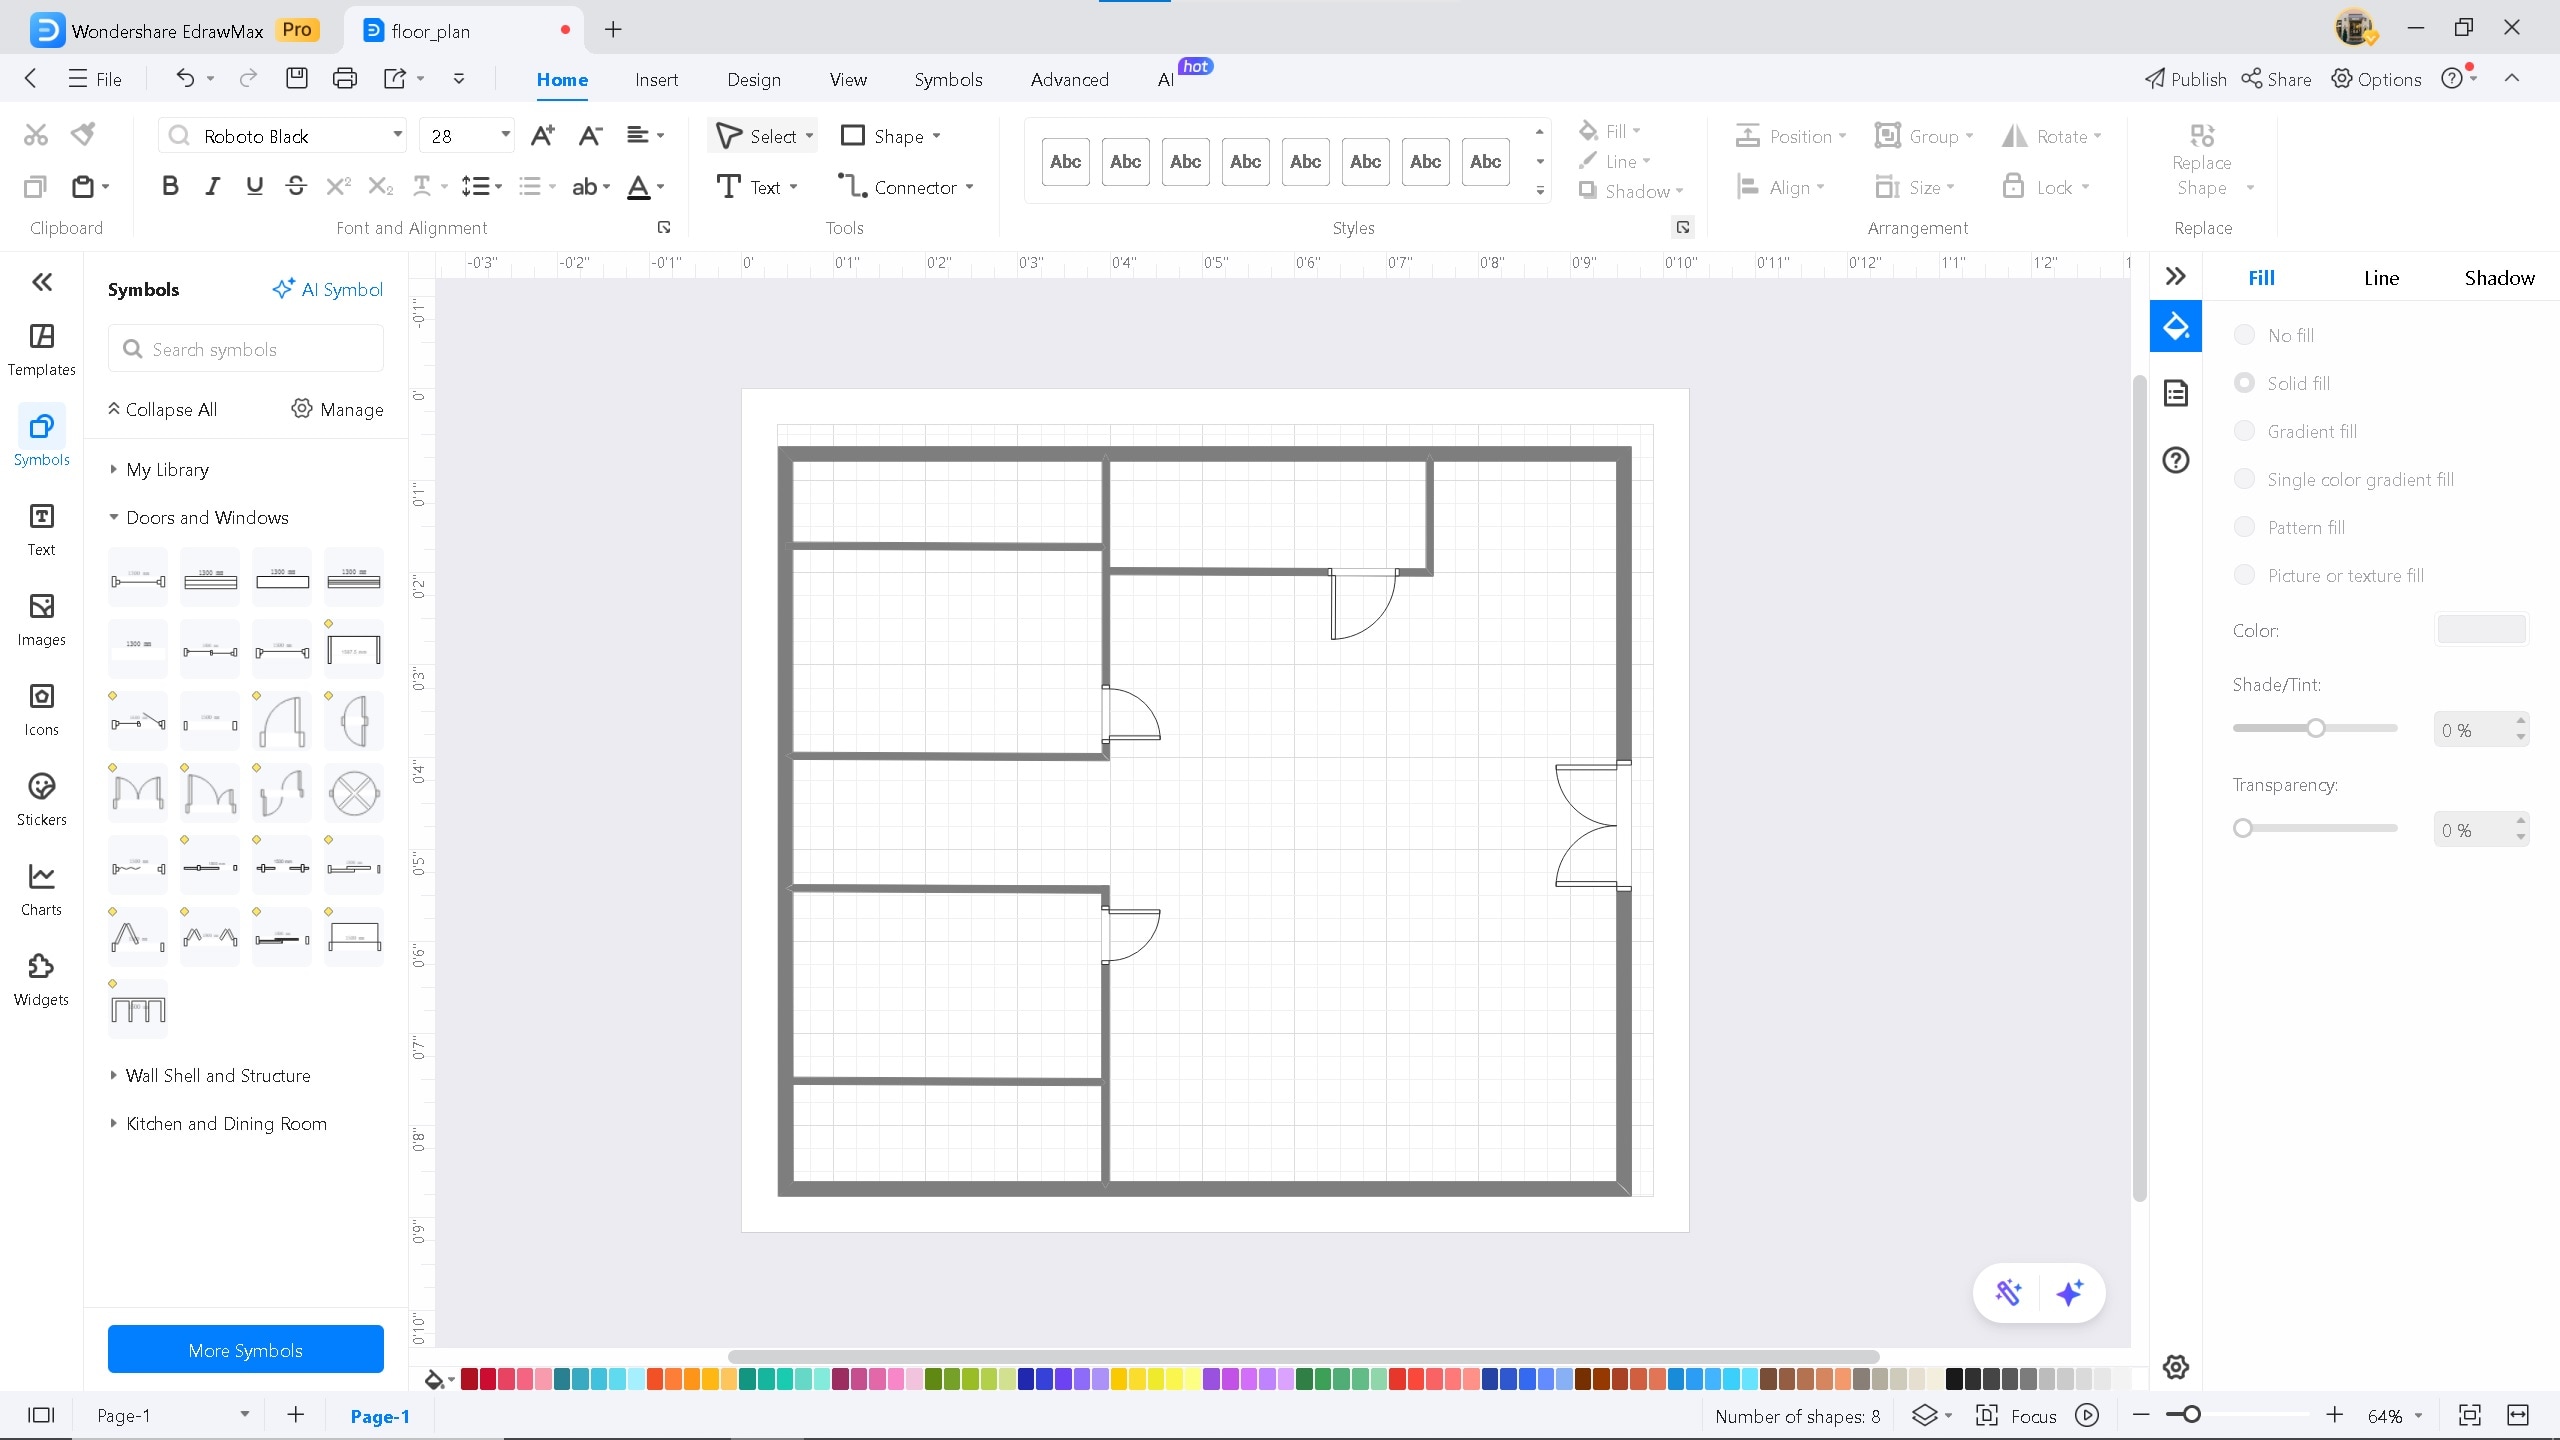This screenshot has height=1440, width=2560.
Task: Click the Play presentation icon in status bar
Action: click(2087, 1415)
